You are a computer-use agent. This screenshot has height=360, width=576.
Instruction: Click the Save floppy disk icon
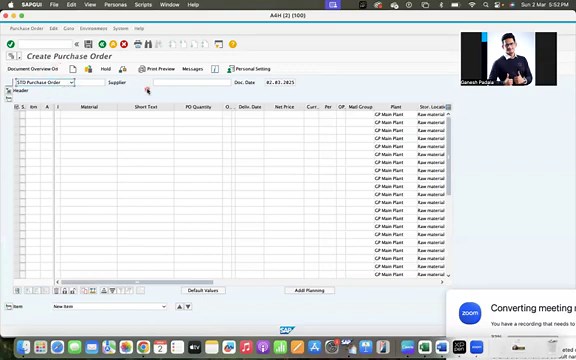point(88,44)
